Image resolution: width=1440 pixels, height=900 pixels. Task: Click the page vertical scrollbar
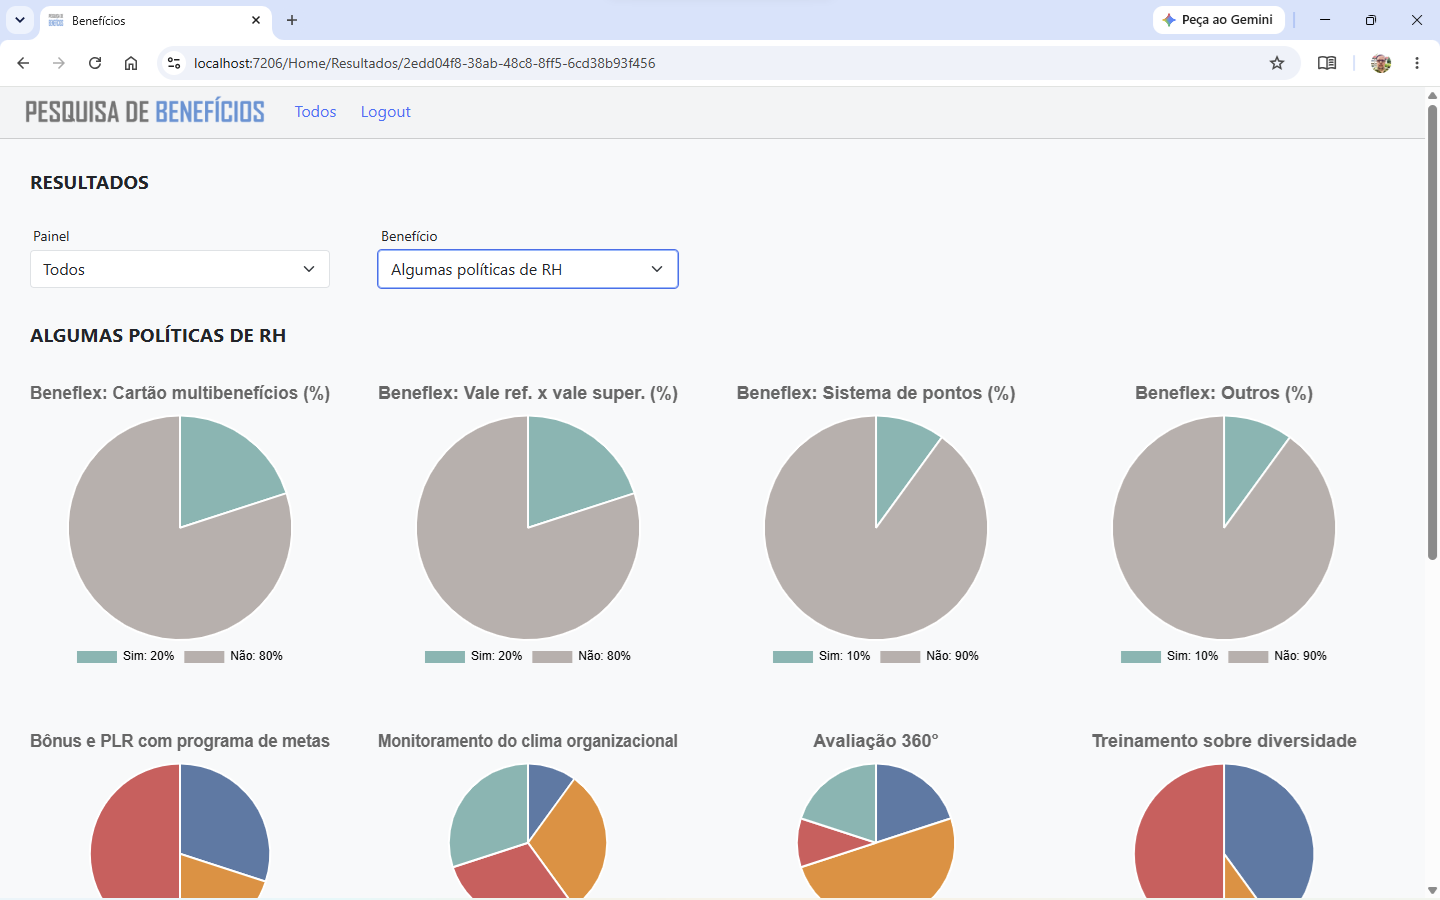pos(1432,330)
